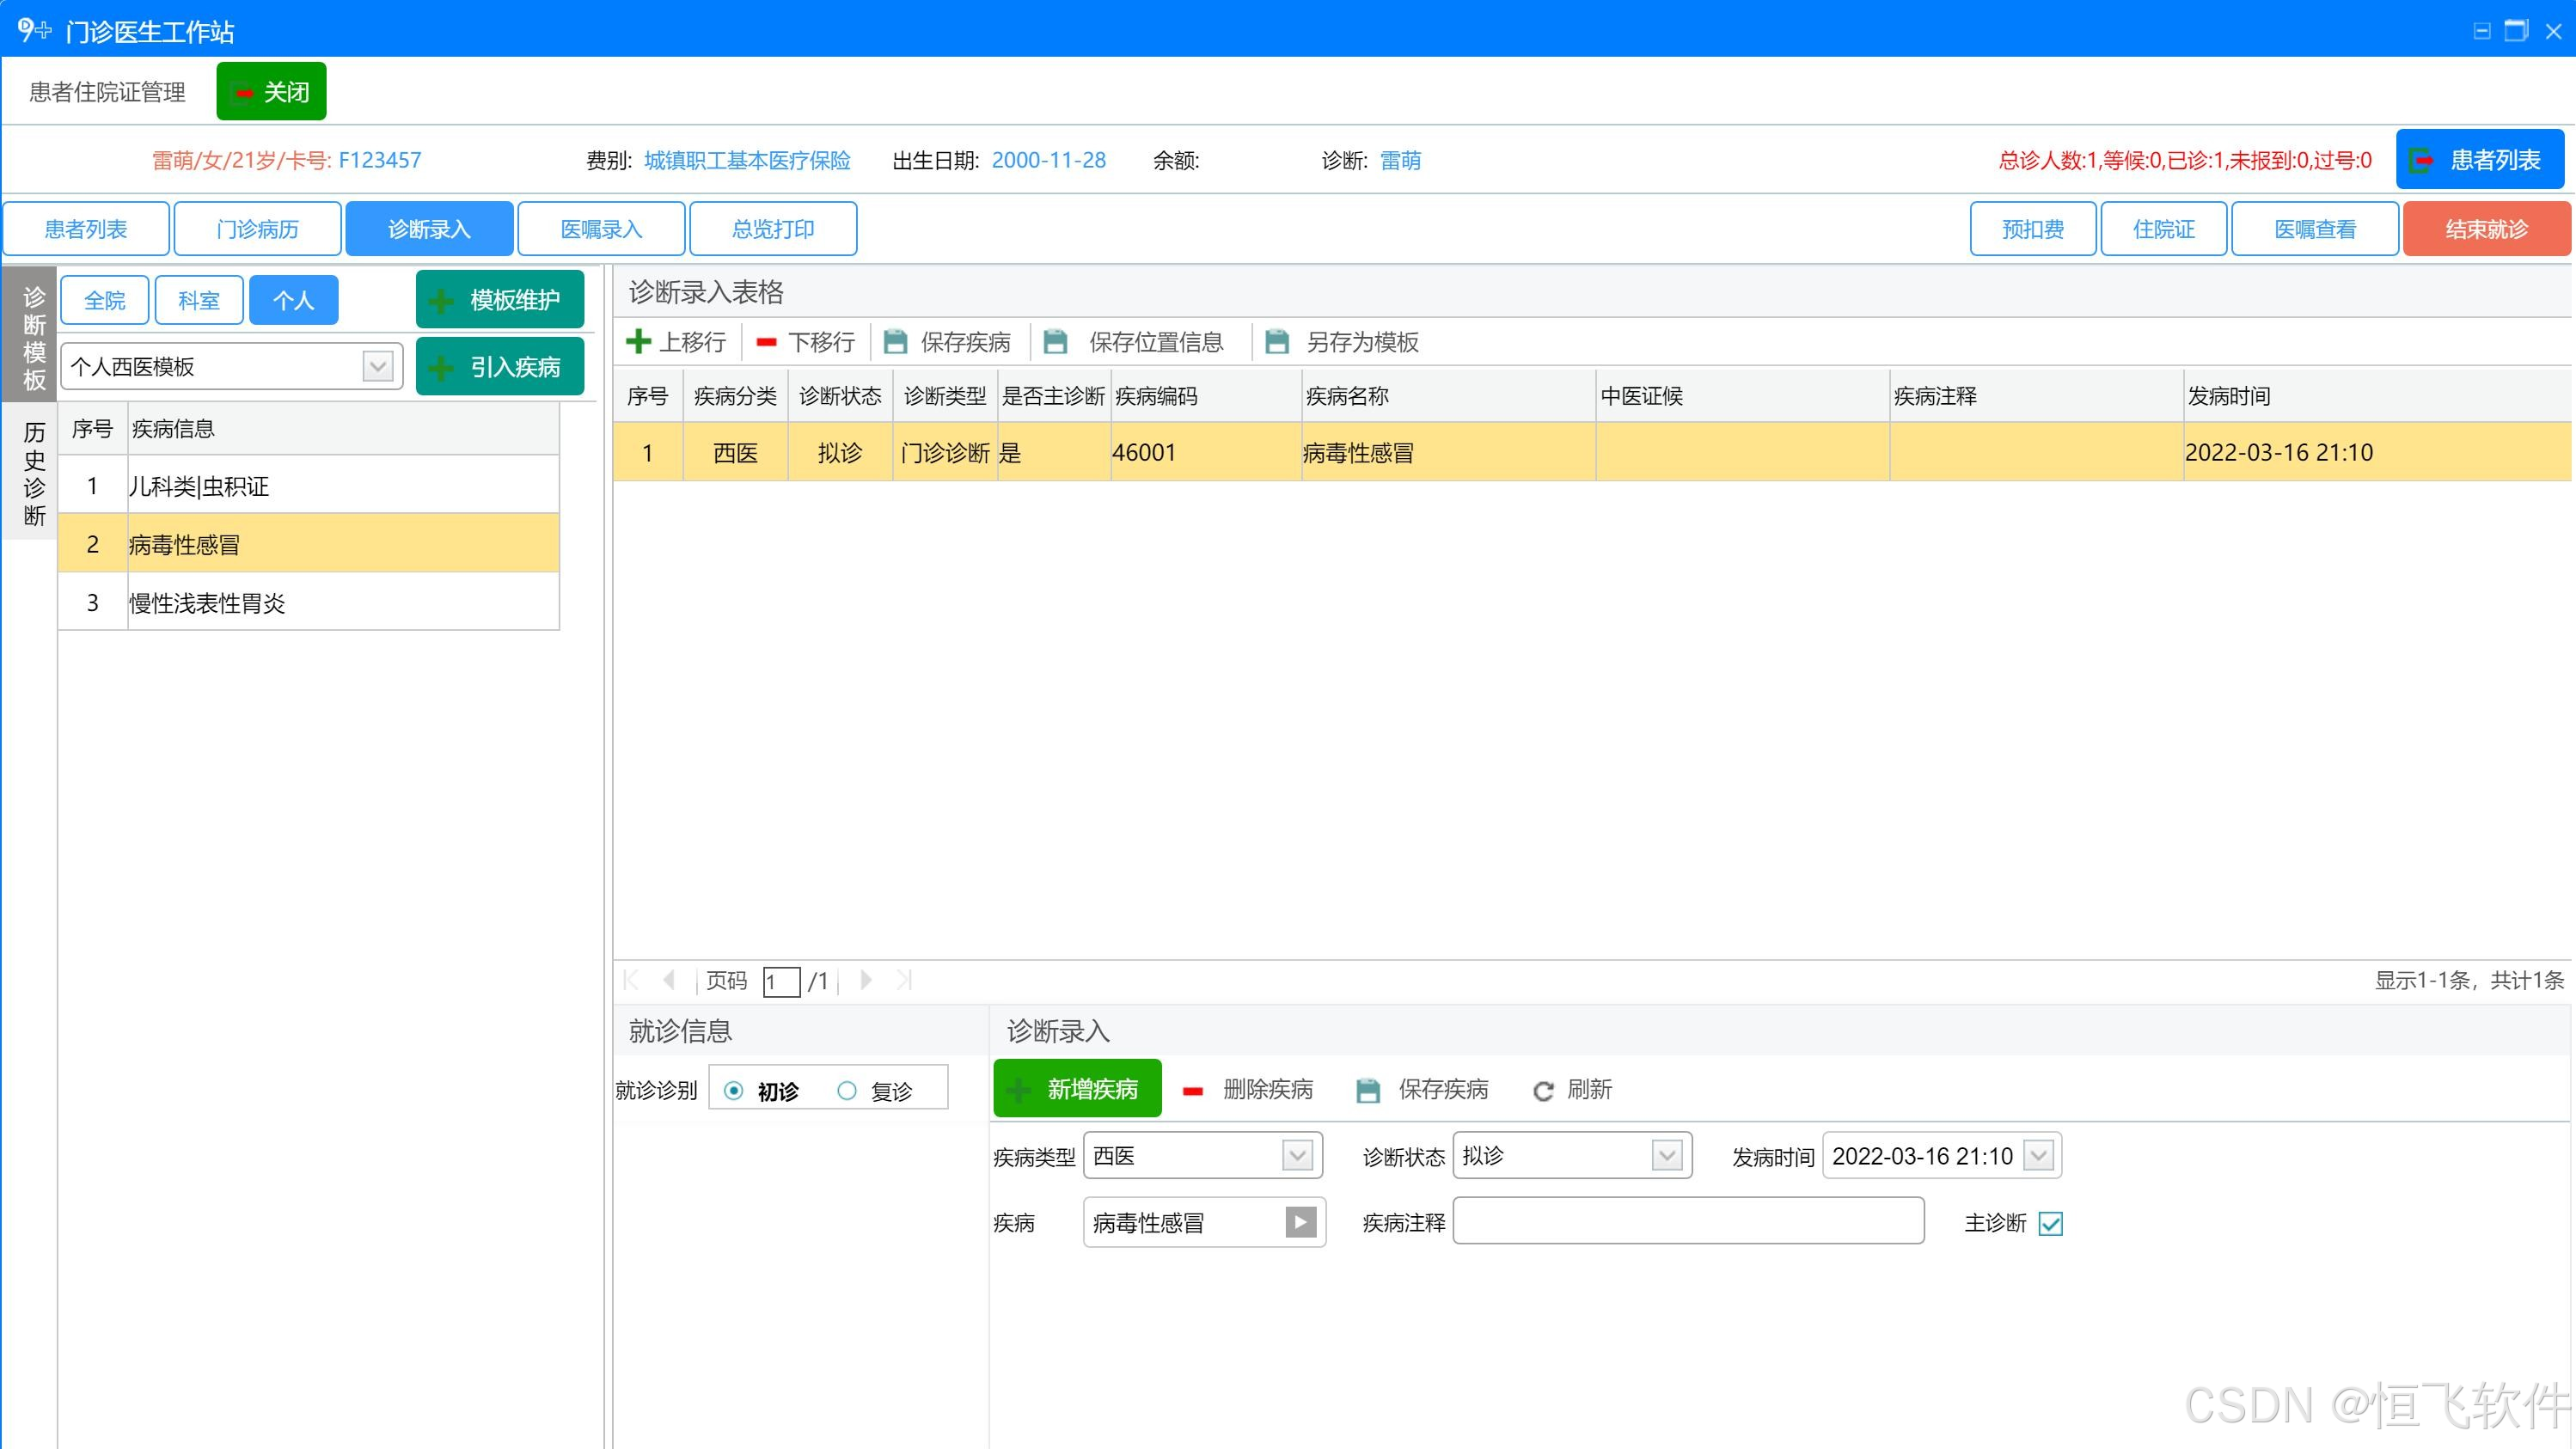Open the 历史诊断 side tab
This screenshot has height=1449, width=2576.
pos(34,472)
